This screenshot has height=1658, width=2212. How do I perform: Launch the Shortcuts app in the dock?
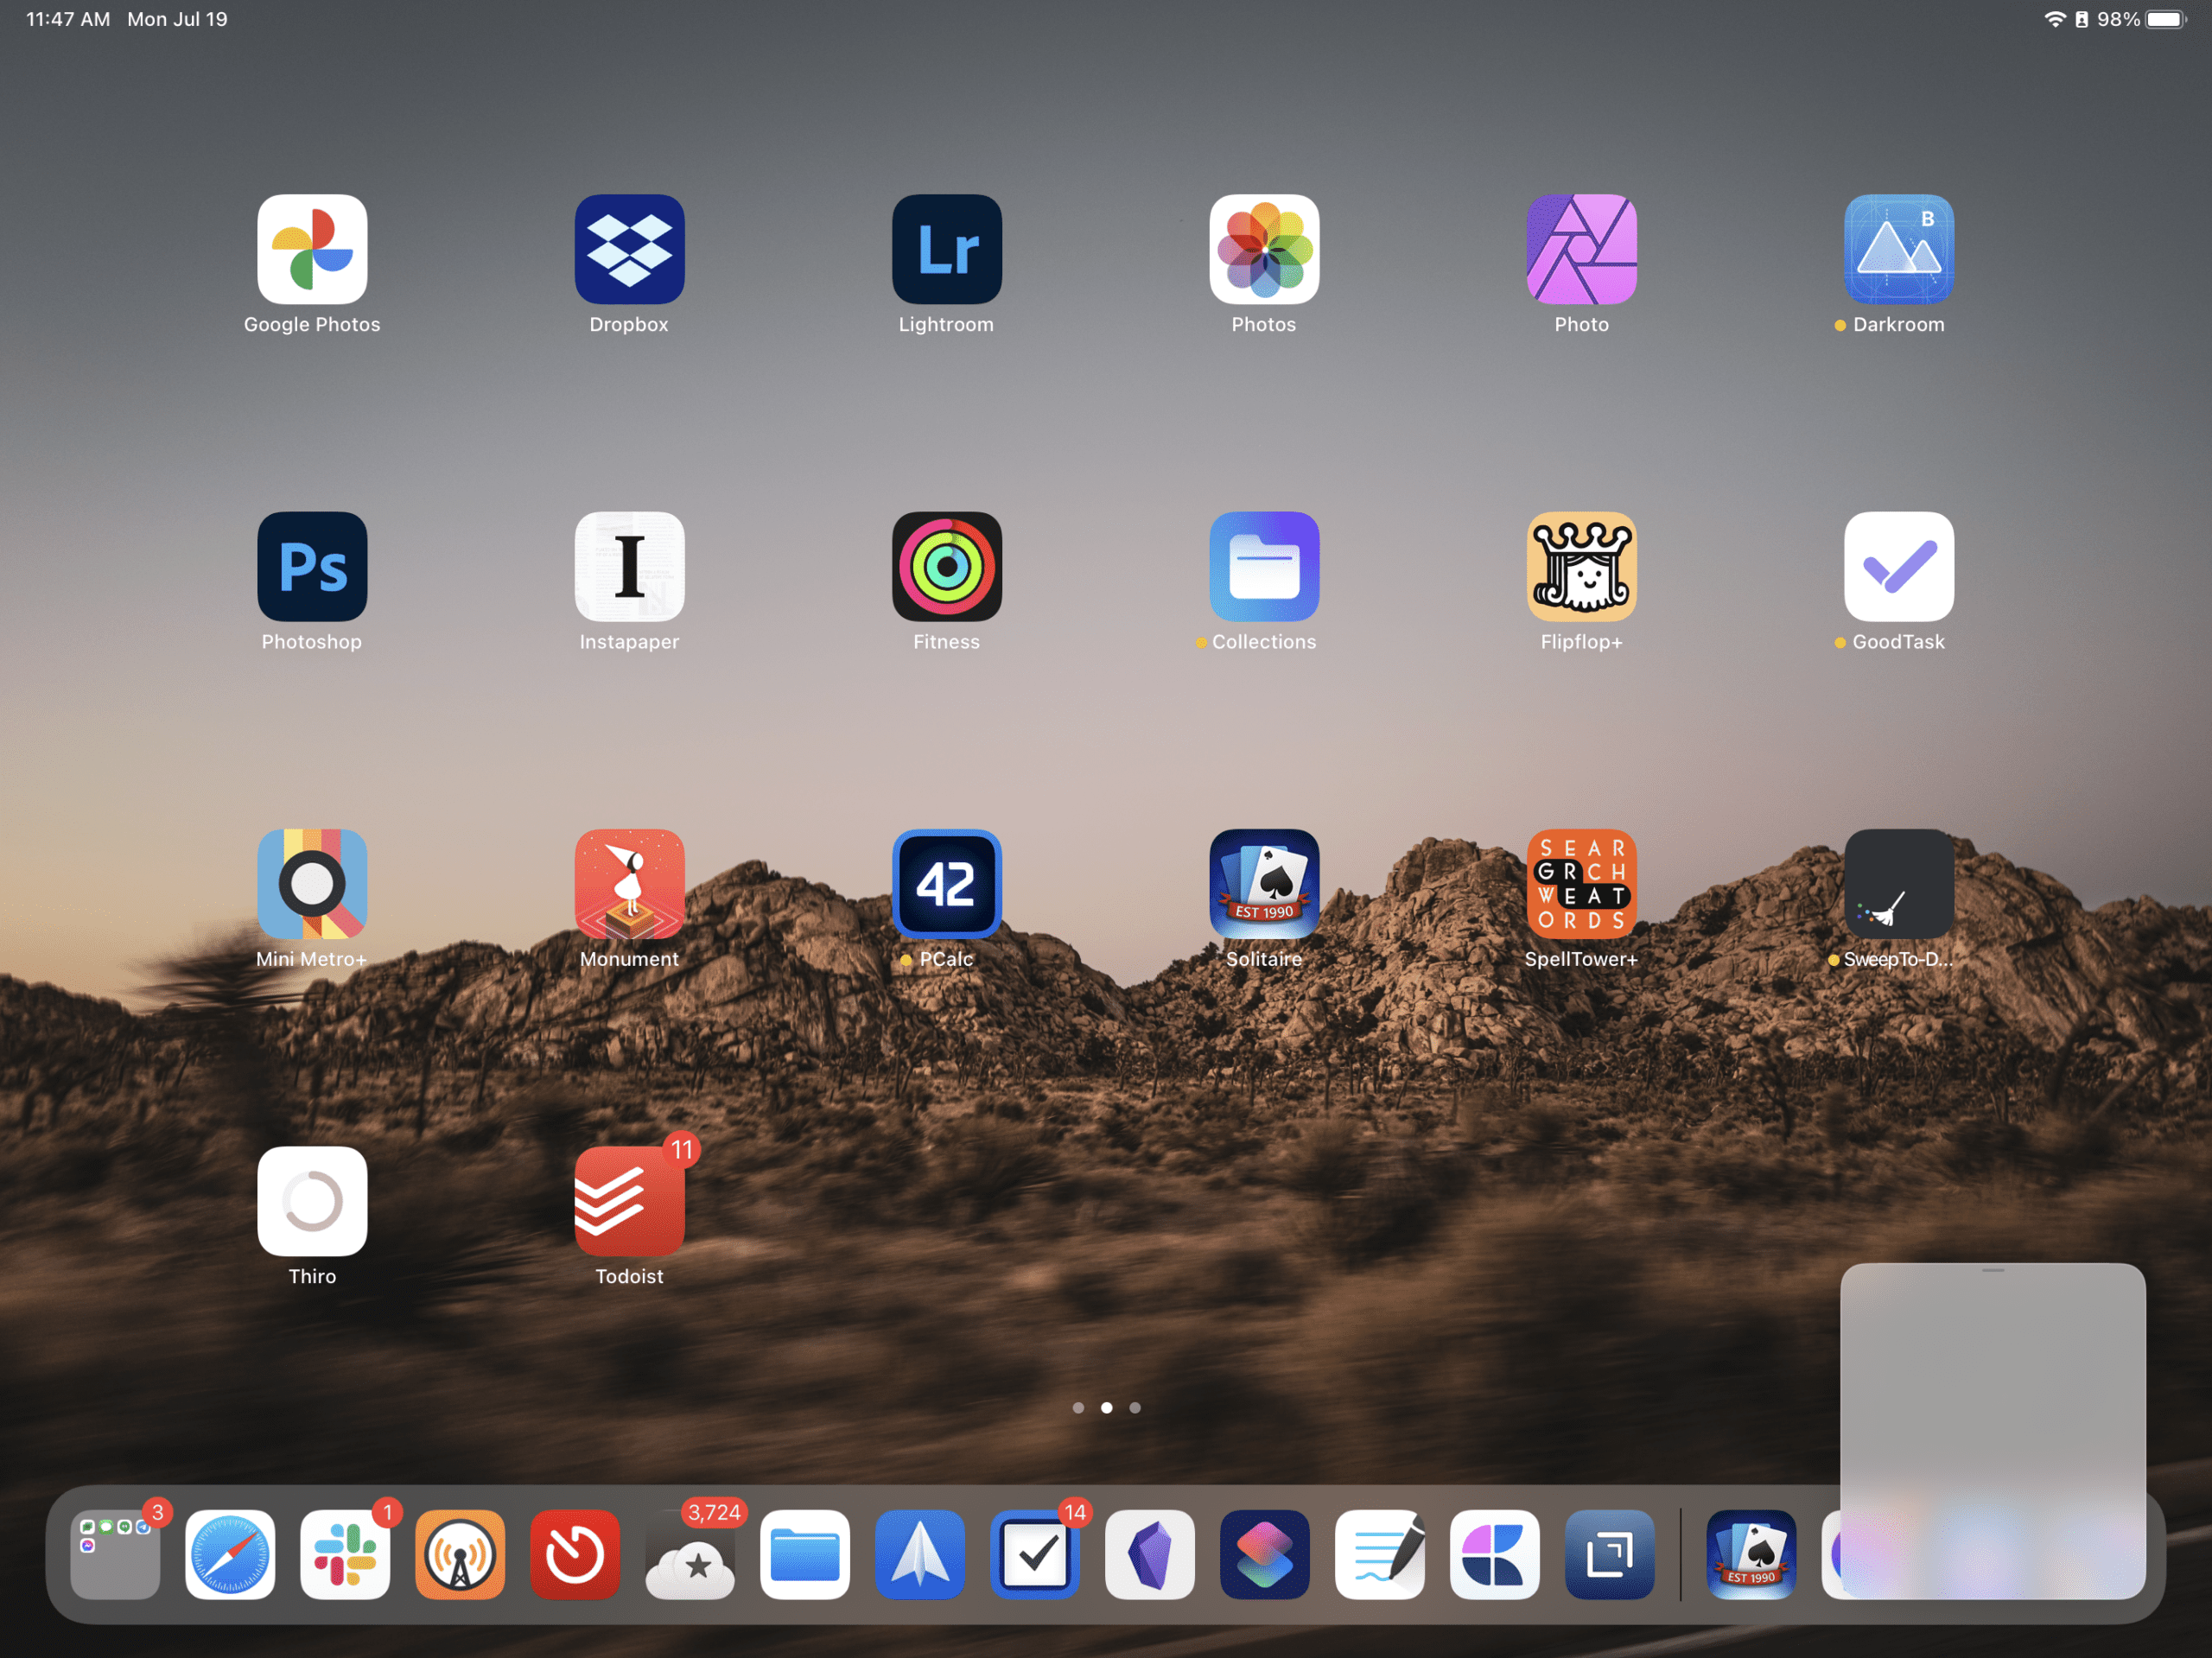[x=1265, y=1554]
